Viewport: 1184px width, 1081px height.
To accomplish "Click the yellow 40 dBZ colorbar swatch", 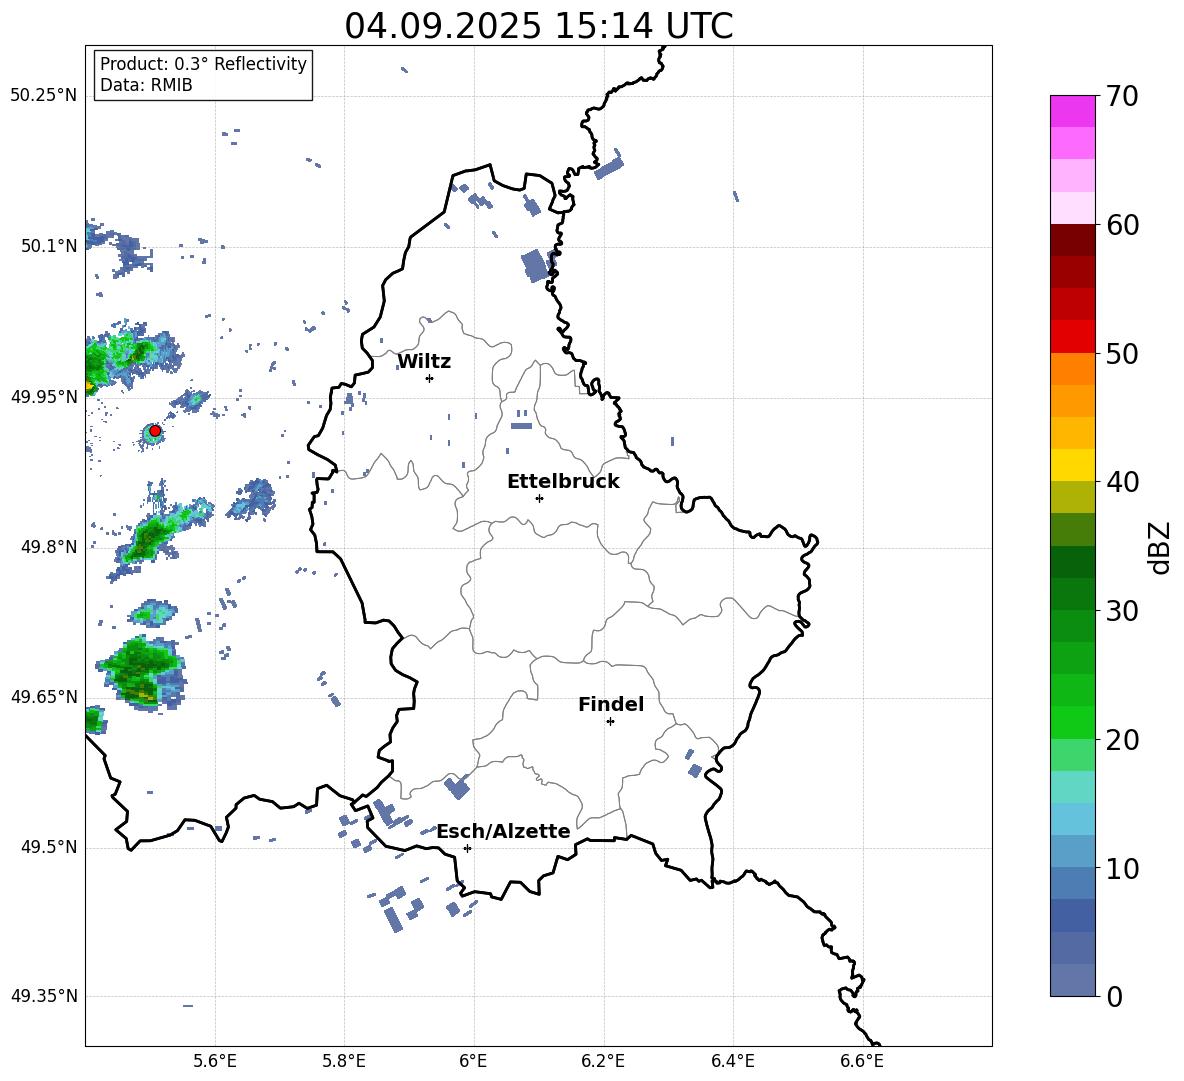I will 1072,465.
